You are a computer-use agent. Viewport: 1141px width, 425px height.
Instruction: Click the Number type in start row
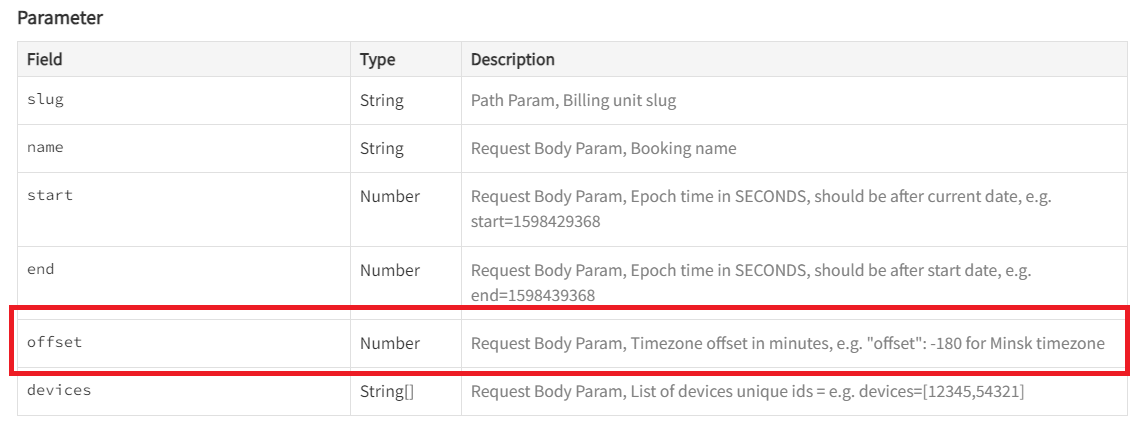(x=390, y=196)
